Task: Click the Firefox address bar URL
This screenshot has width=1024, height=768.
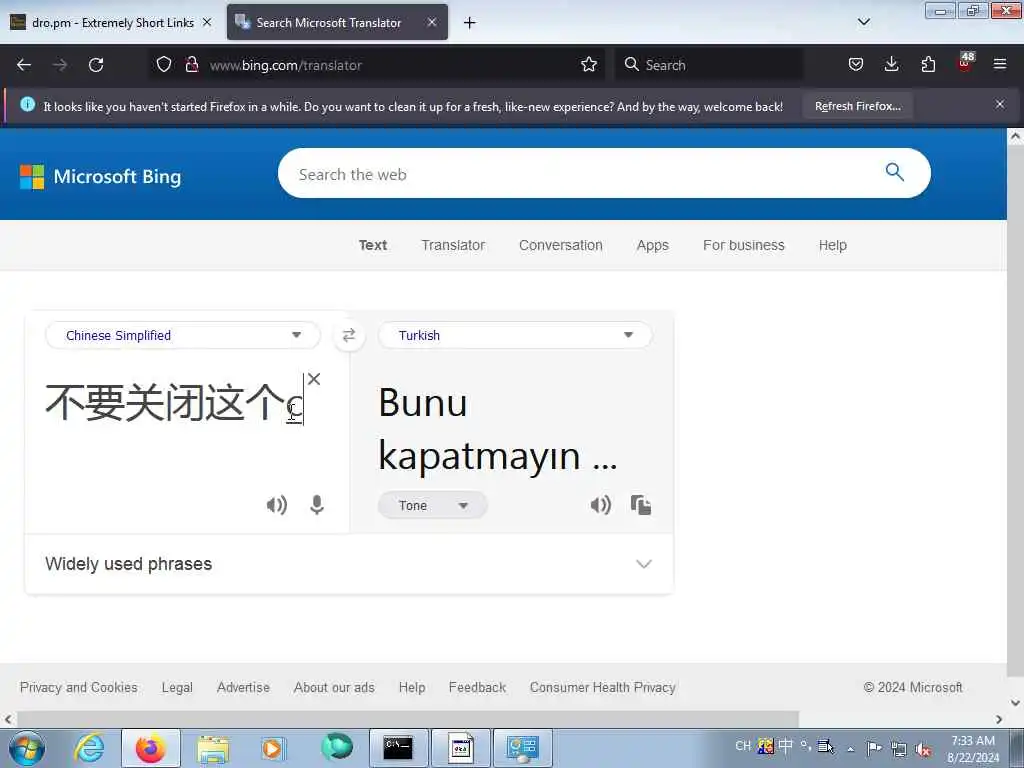Action: 285,65
